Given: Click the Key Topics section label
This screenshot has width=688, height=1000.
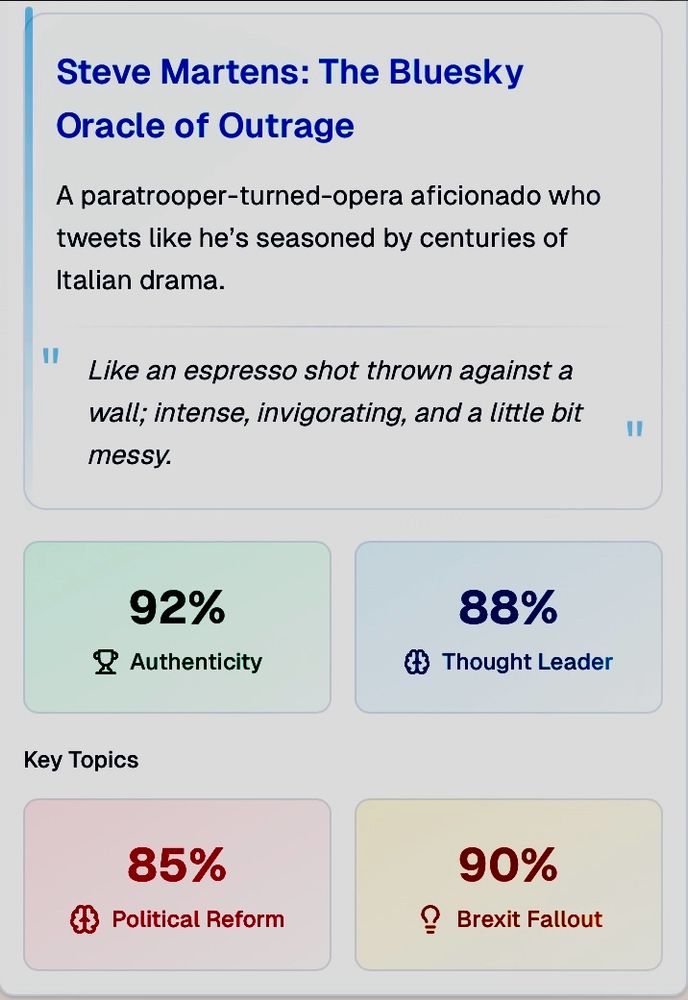Looking at the screenshot, I should point(81,760).
